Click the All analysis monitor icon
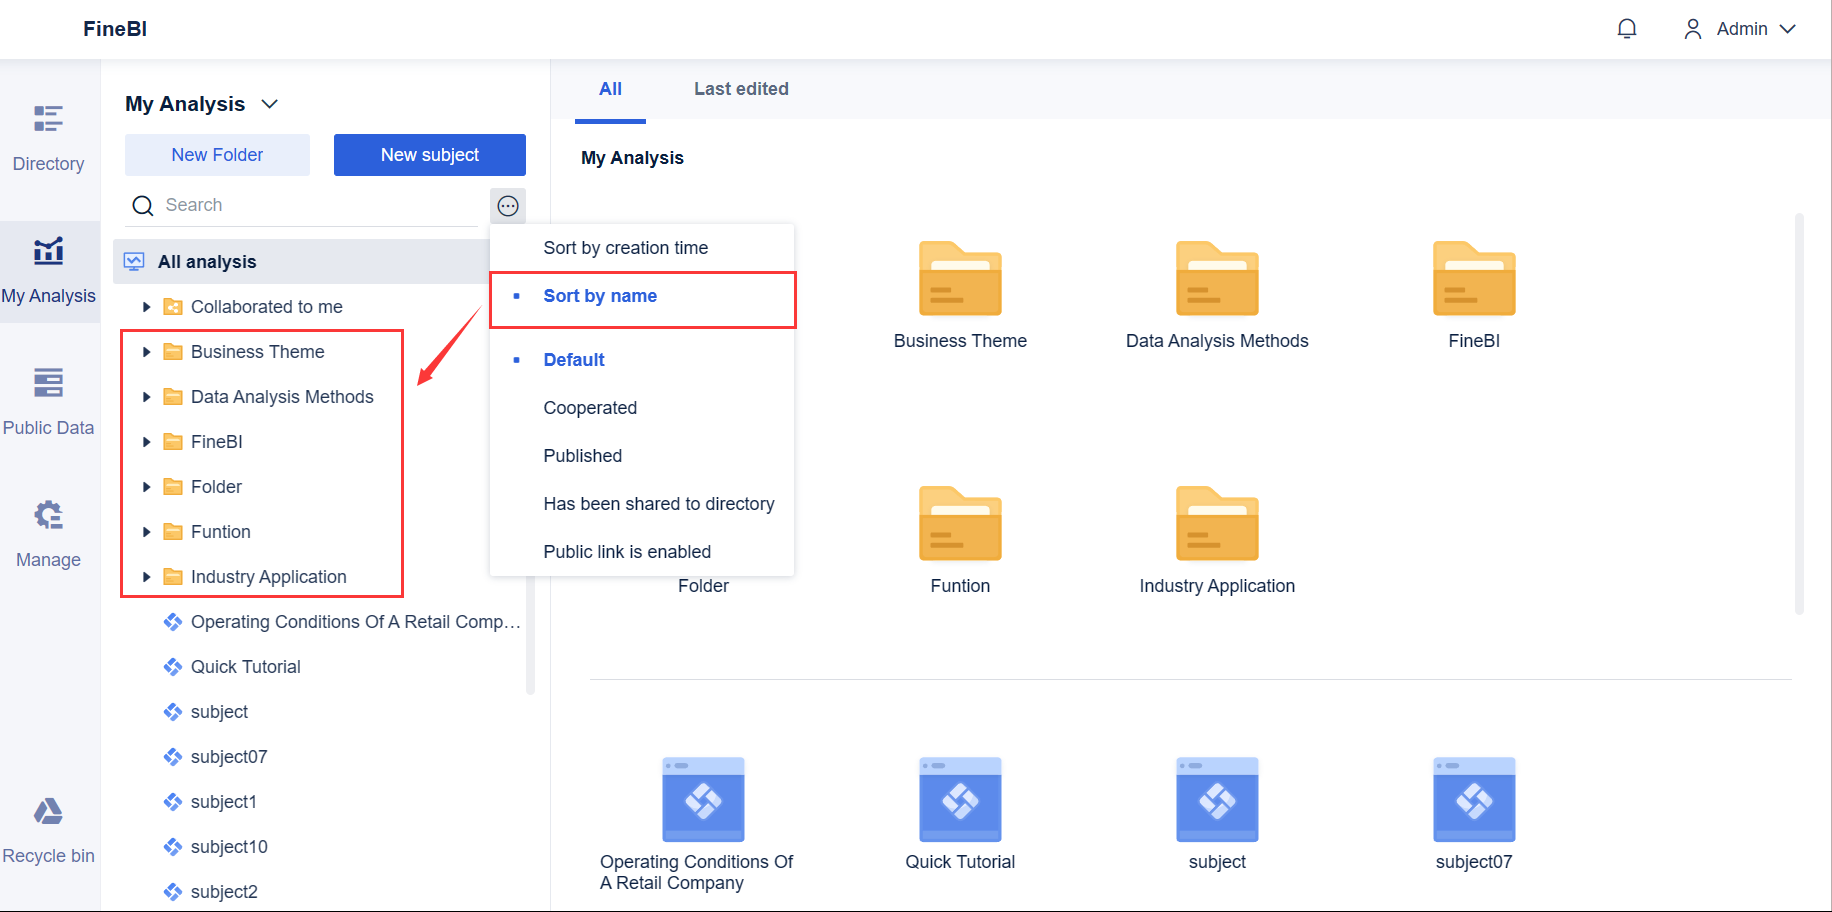 [x=137, y=261]
